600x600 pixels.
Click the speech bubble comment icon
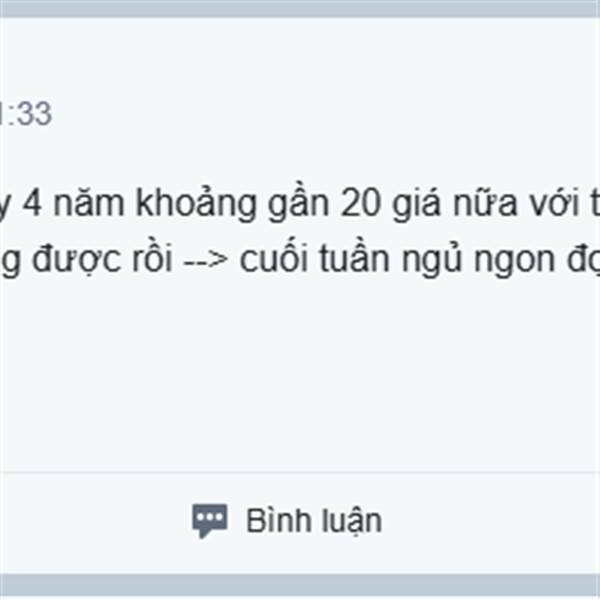tap(209, 521)
